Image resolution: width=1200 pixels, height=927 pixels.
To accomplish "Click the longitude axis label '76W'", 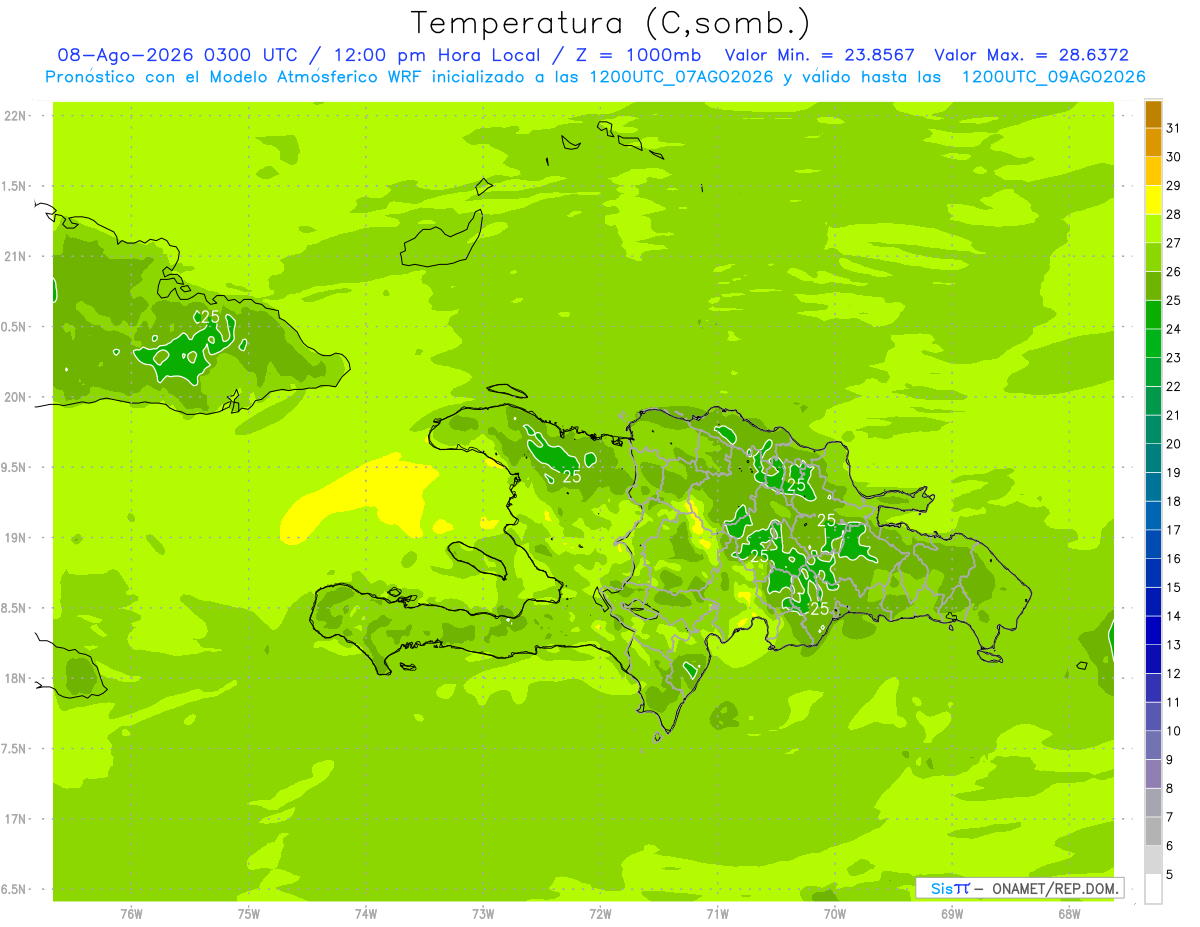I will tap(131, 914).
